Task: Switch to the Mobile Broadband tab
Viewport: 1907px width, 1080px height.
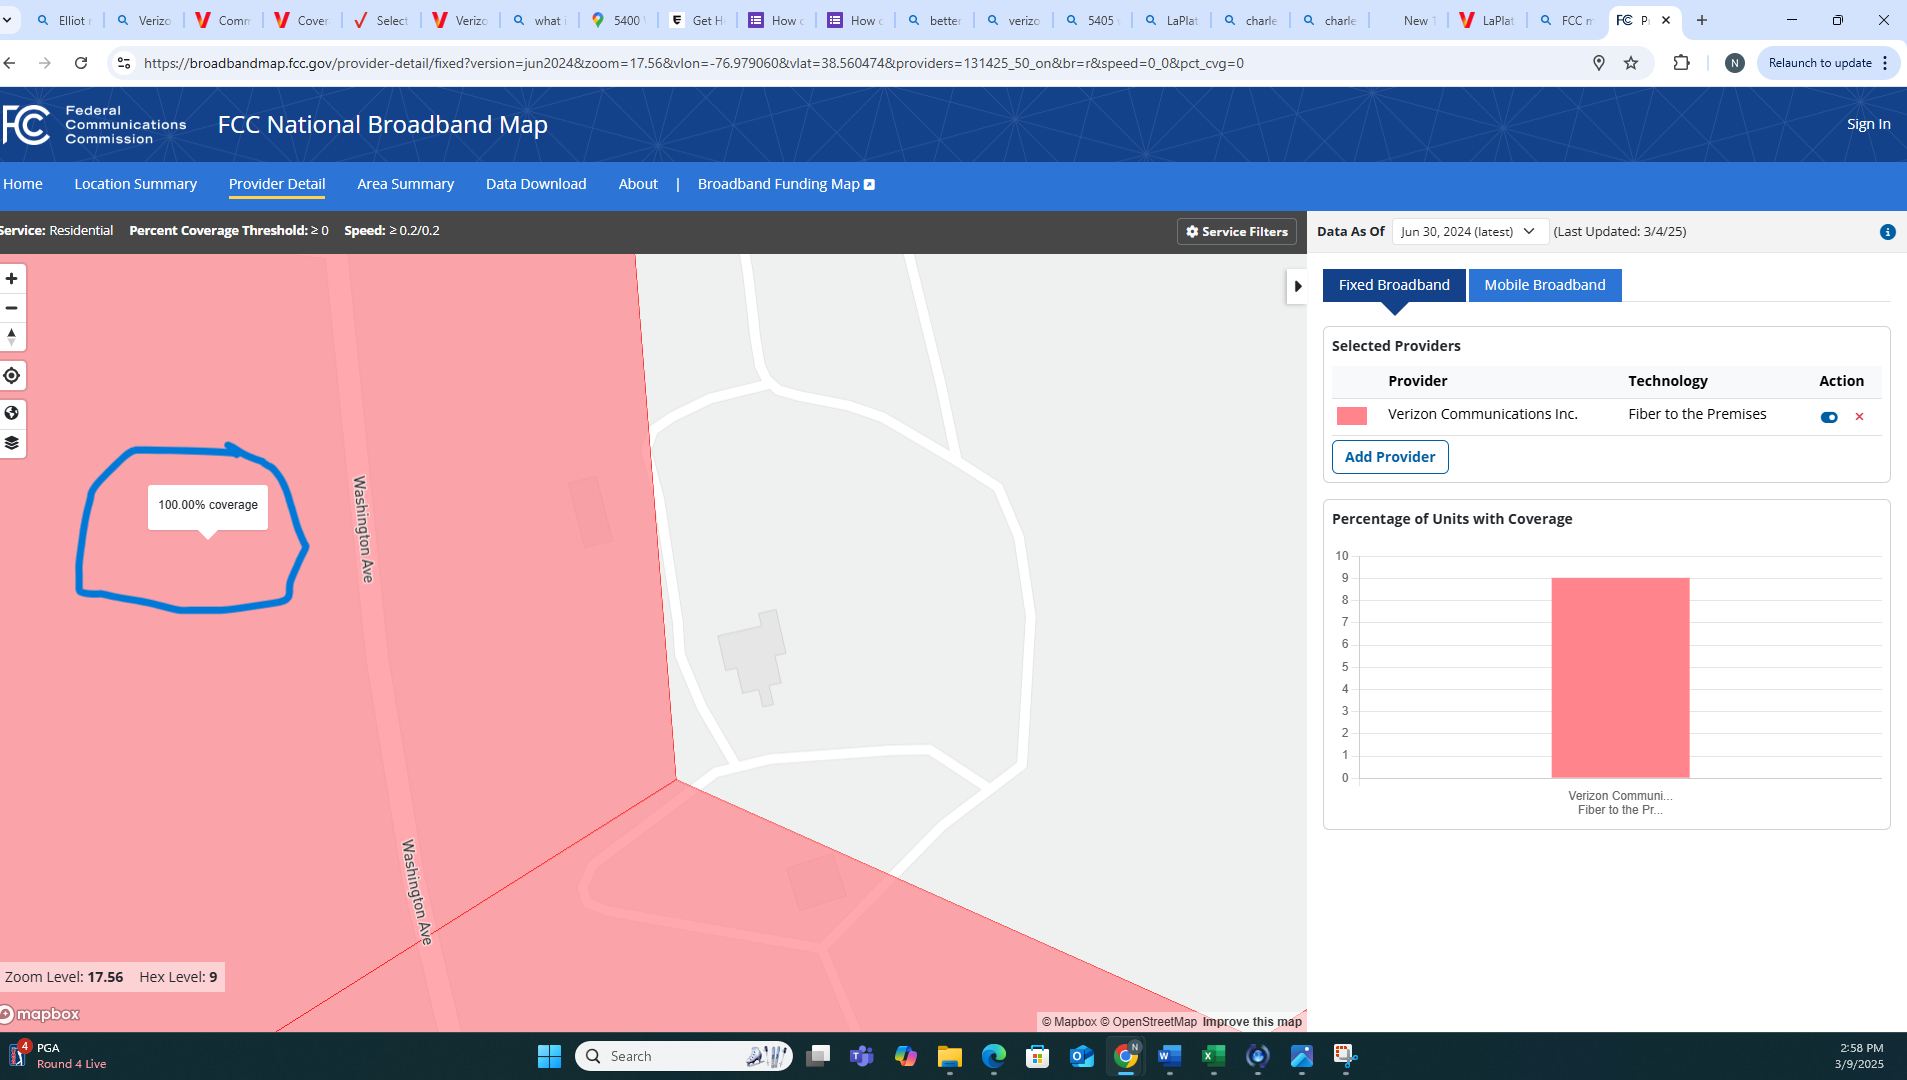Action: pos(1544,285)
